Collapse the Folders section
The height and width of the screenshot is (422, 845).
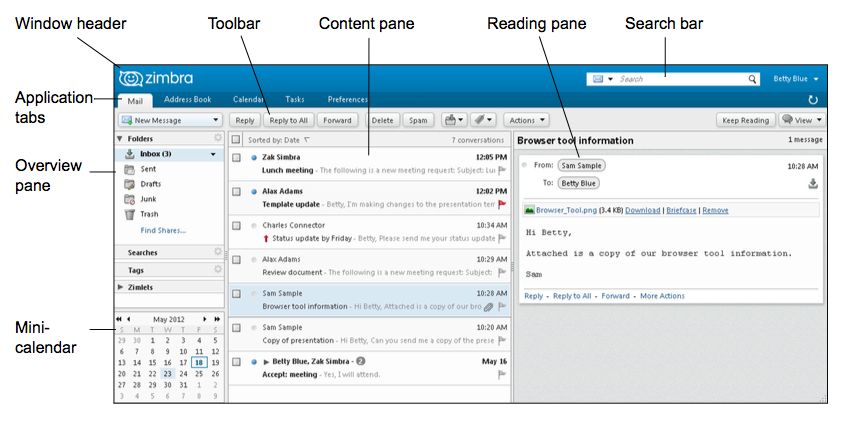click(120, 139)
